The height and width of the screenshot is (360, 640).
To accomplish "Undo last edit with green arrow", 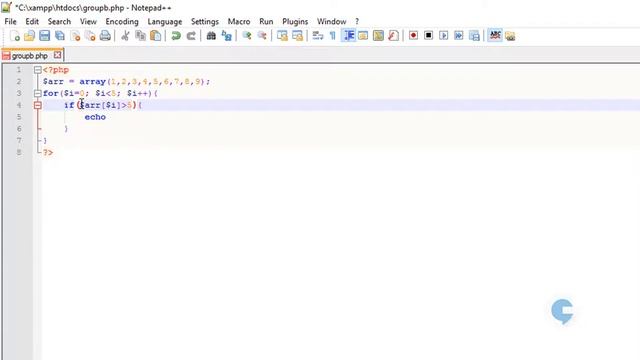I will (x=176, y=36).
